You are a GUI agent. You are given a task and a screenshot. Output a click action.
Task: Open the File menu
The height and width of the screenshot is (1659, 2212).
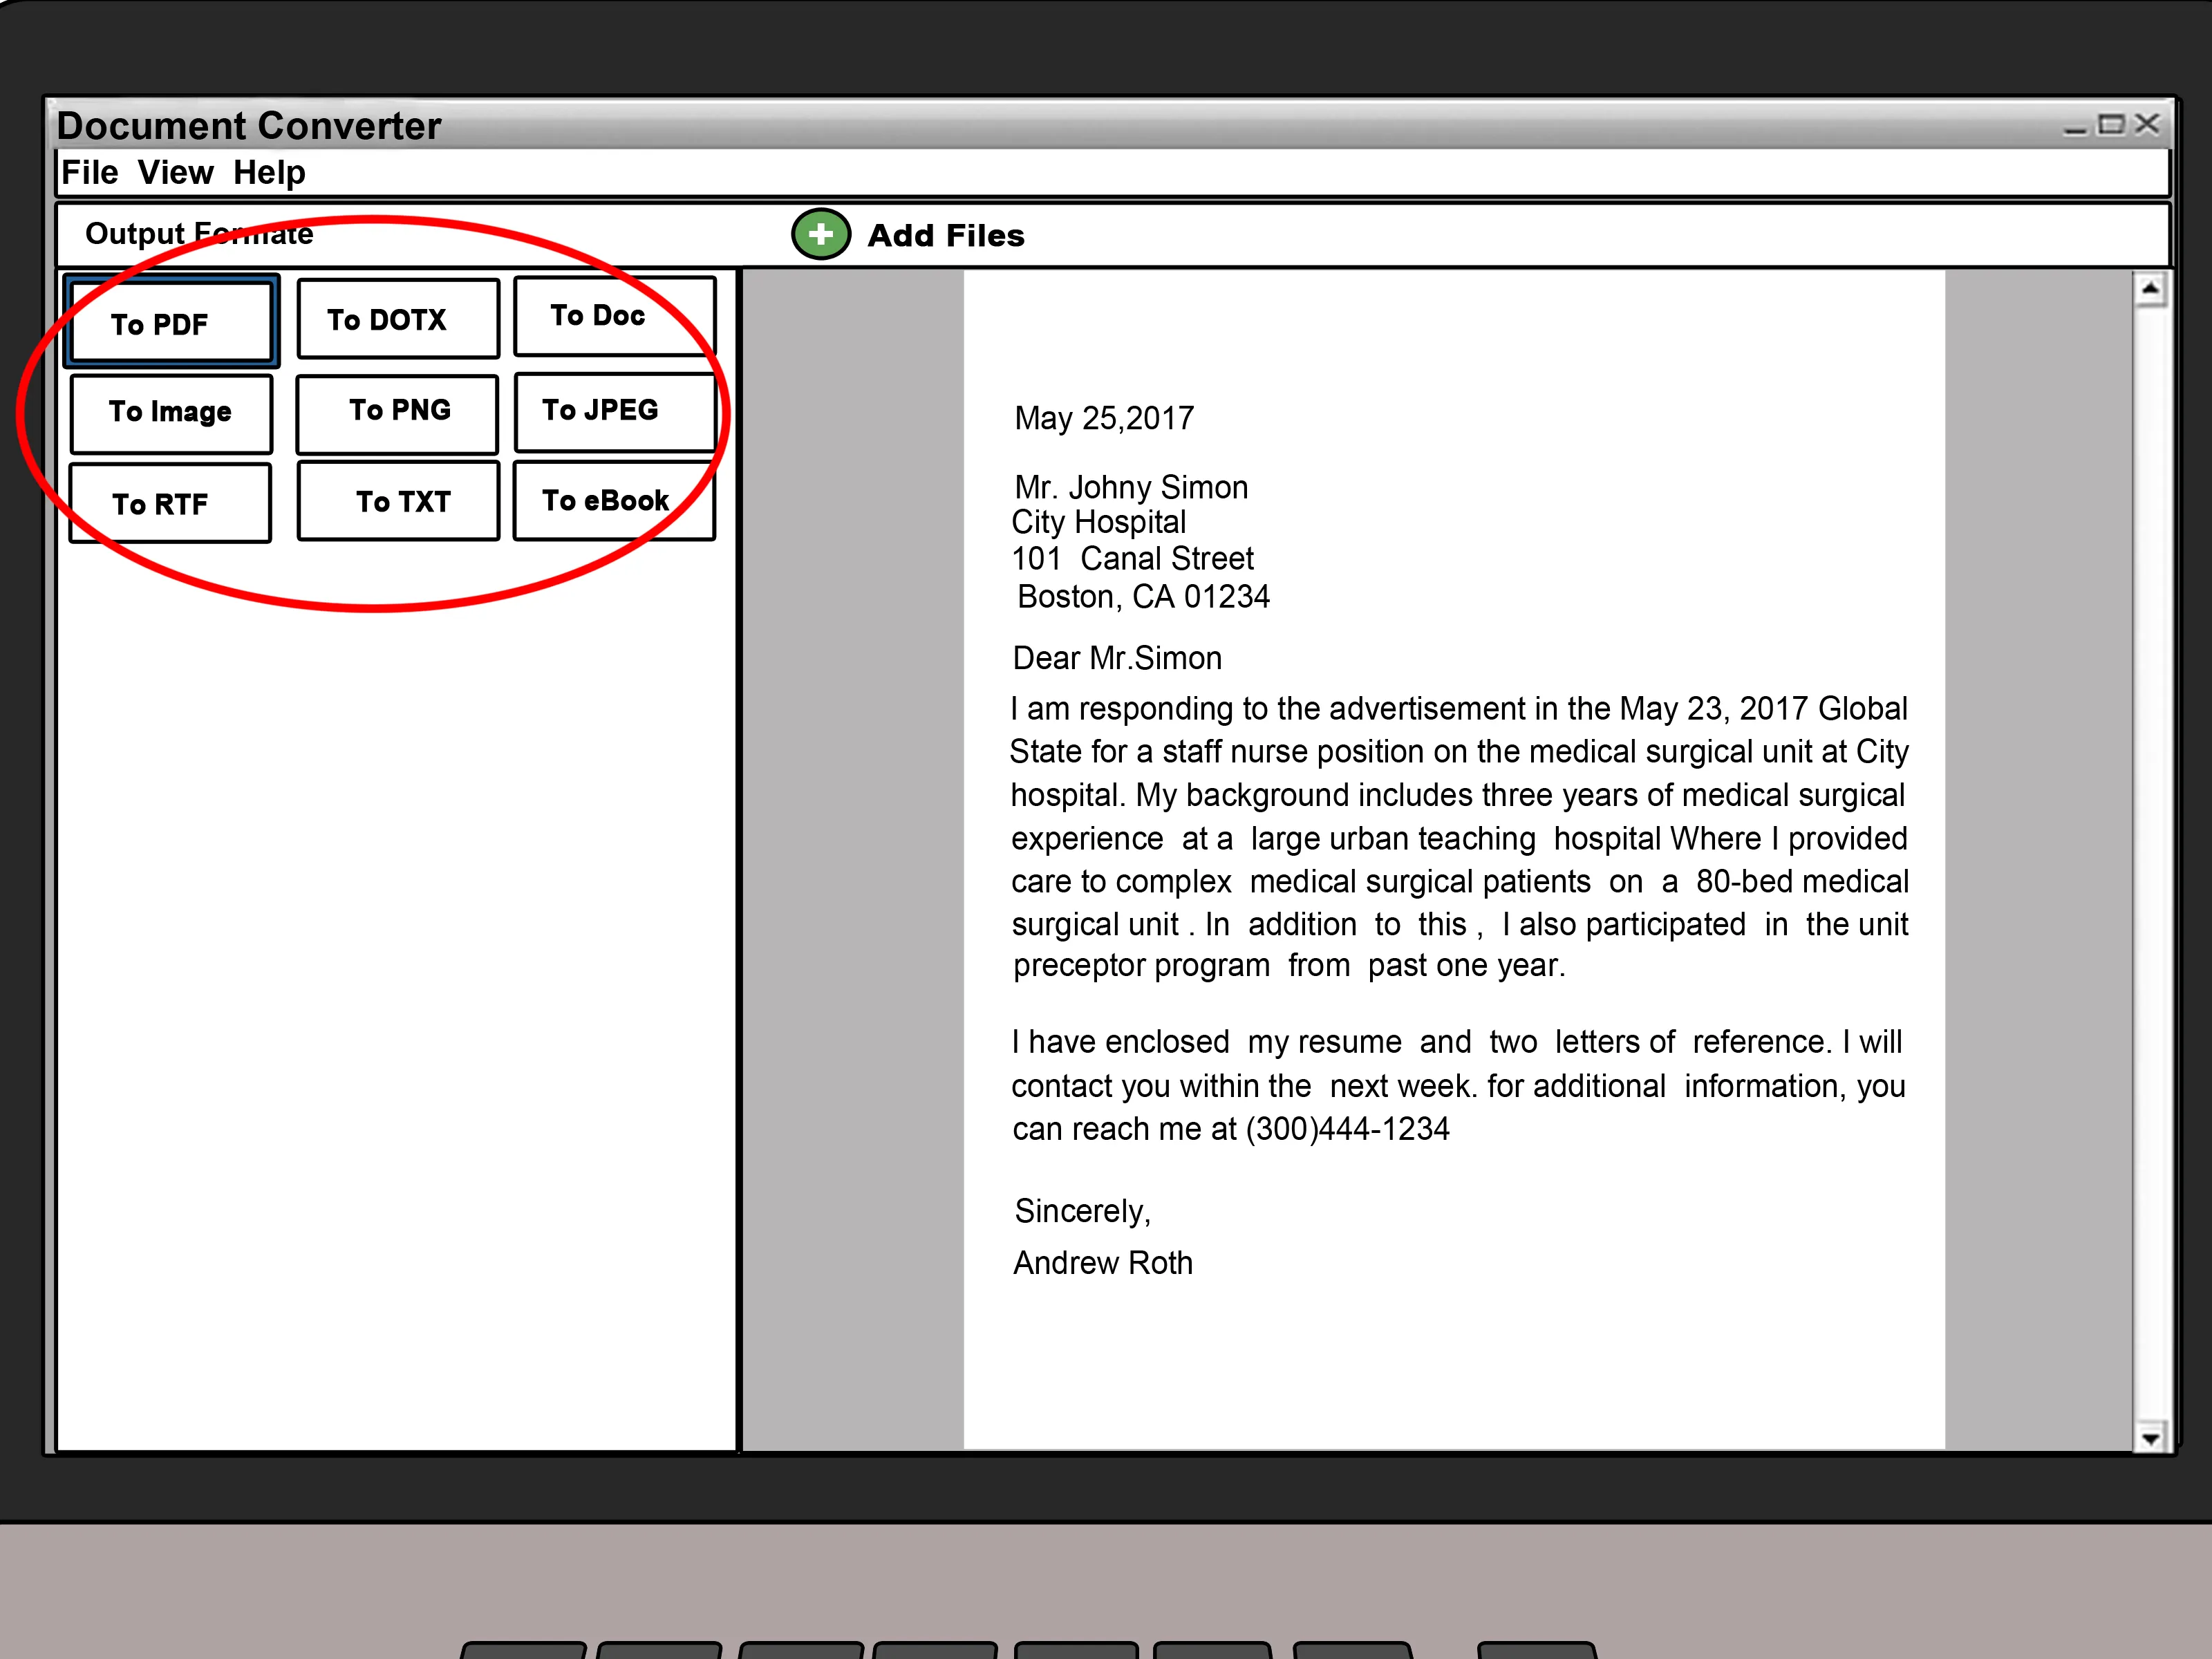point(89,173)
